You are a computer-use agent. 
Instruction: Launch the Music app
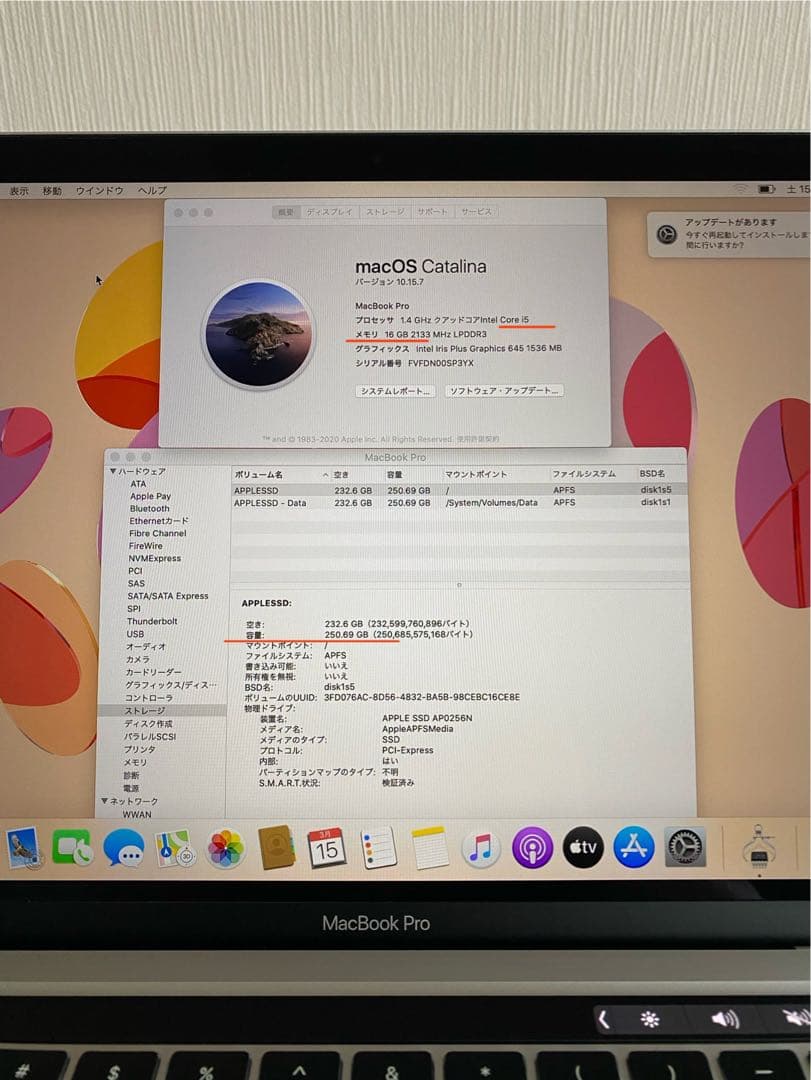coord(480,848)
